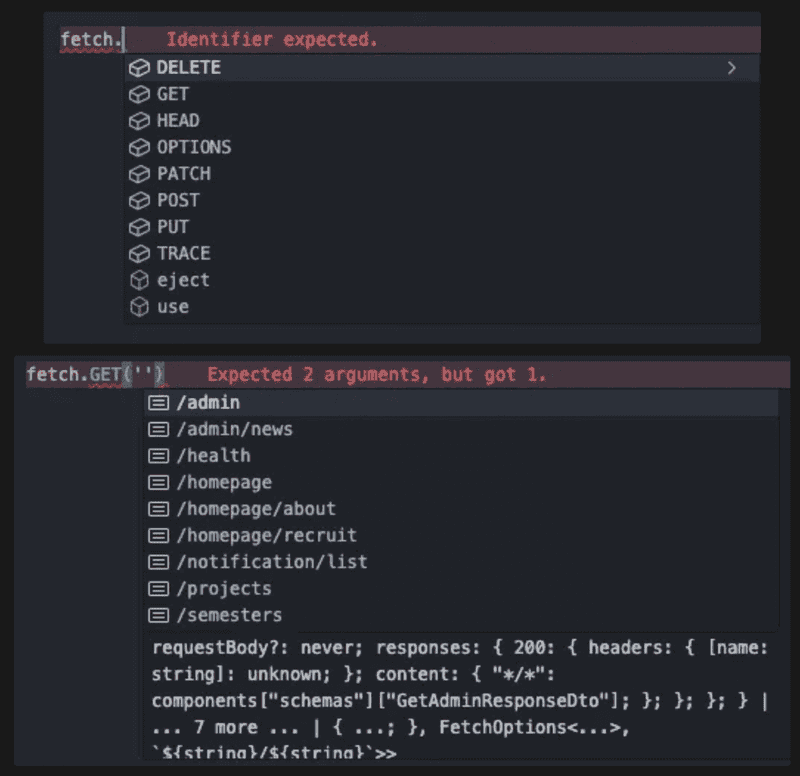Choose the /admin/news path suggestion

click(234, 429)
